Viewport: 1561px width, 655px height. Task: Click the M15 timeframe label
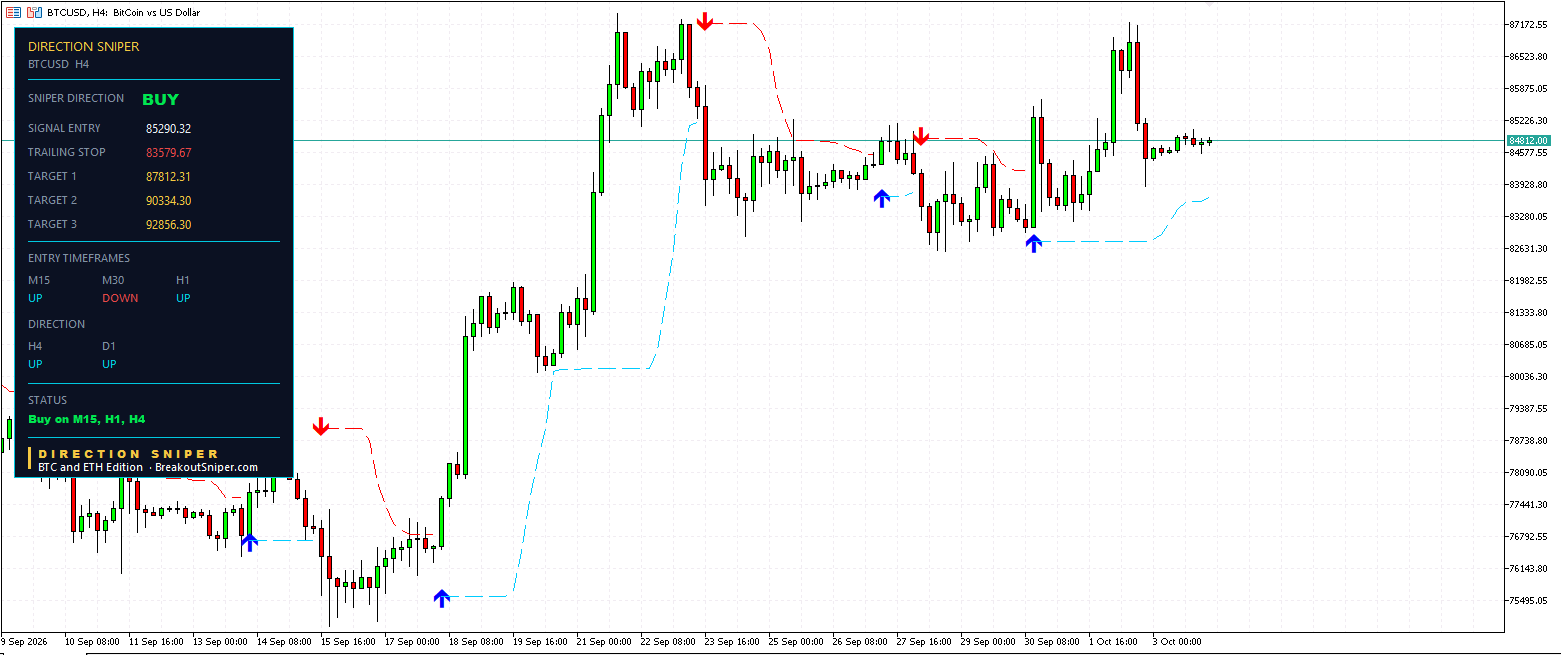pos(39,280)
